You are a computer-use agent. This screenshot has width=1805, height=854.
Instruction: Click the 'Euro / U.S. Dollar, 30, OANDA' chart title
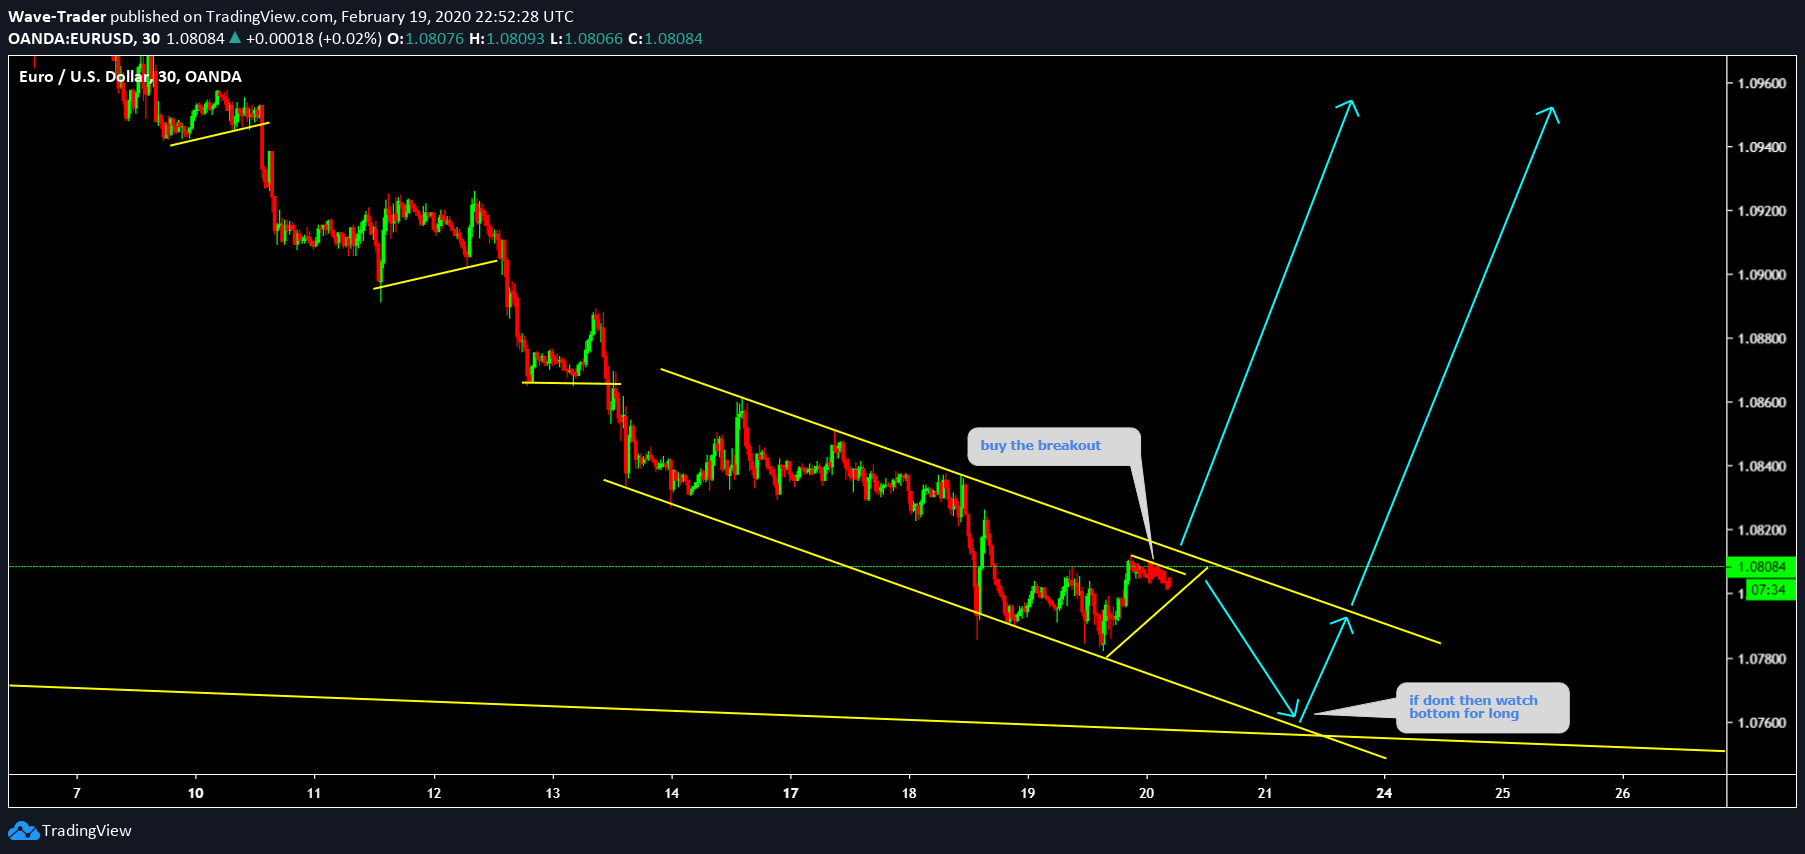click(x=130, y=77)
